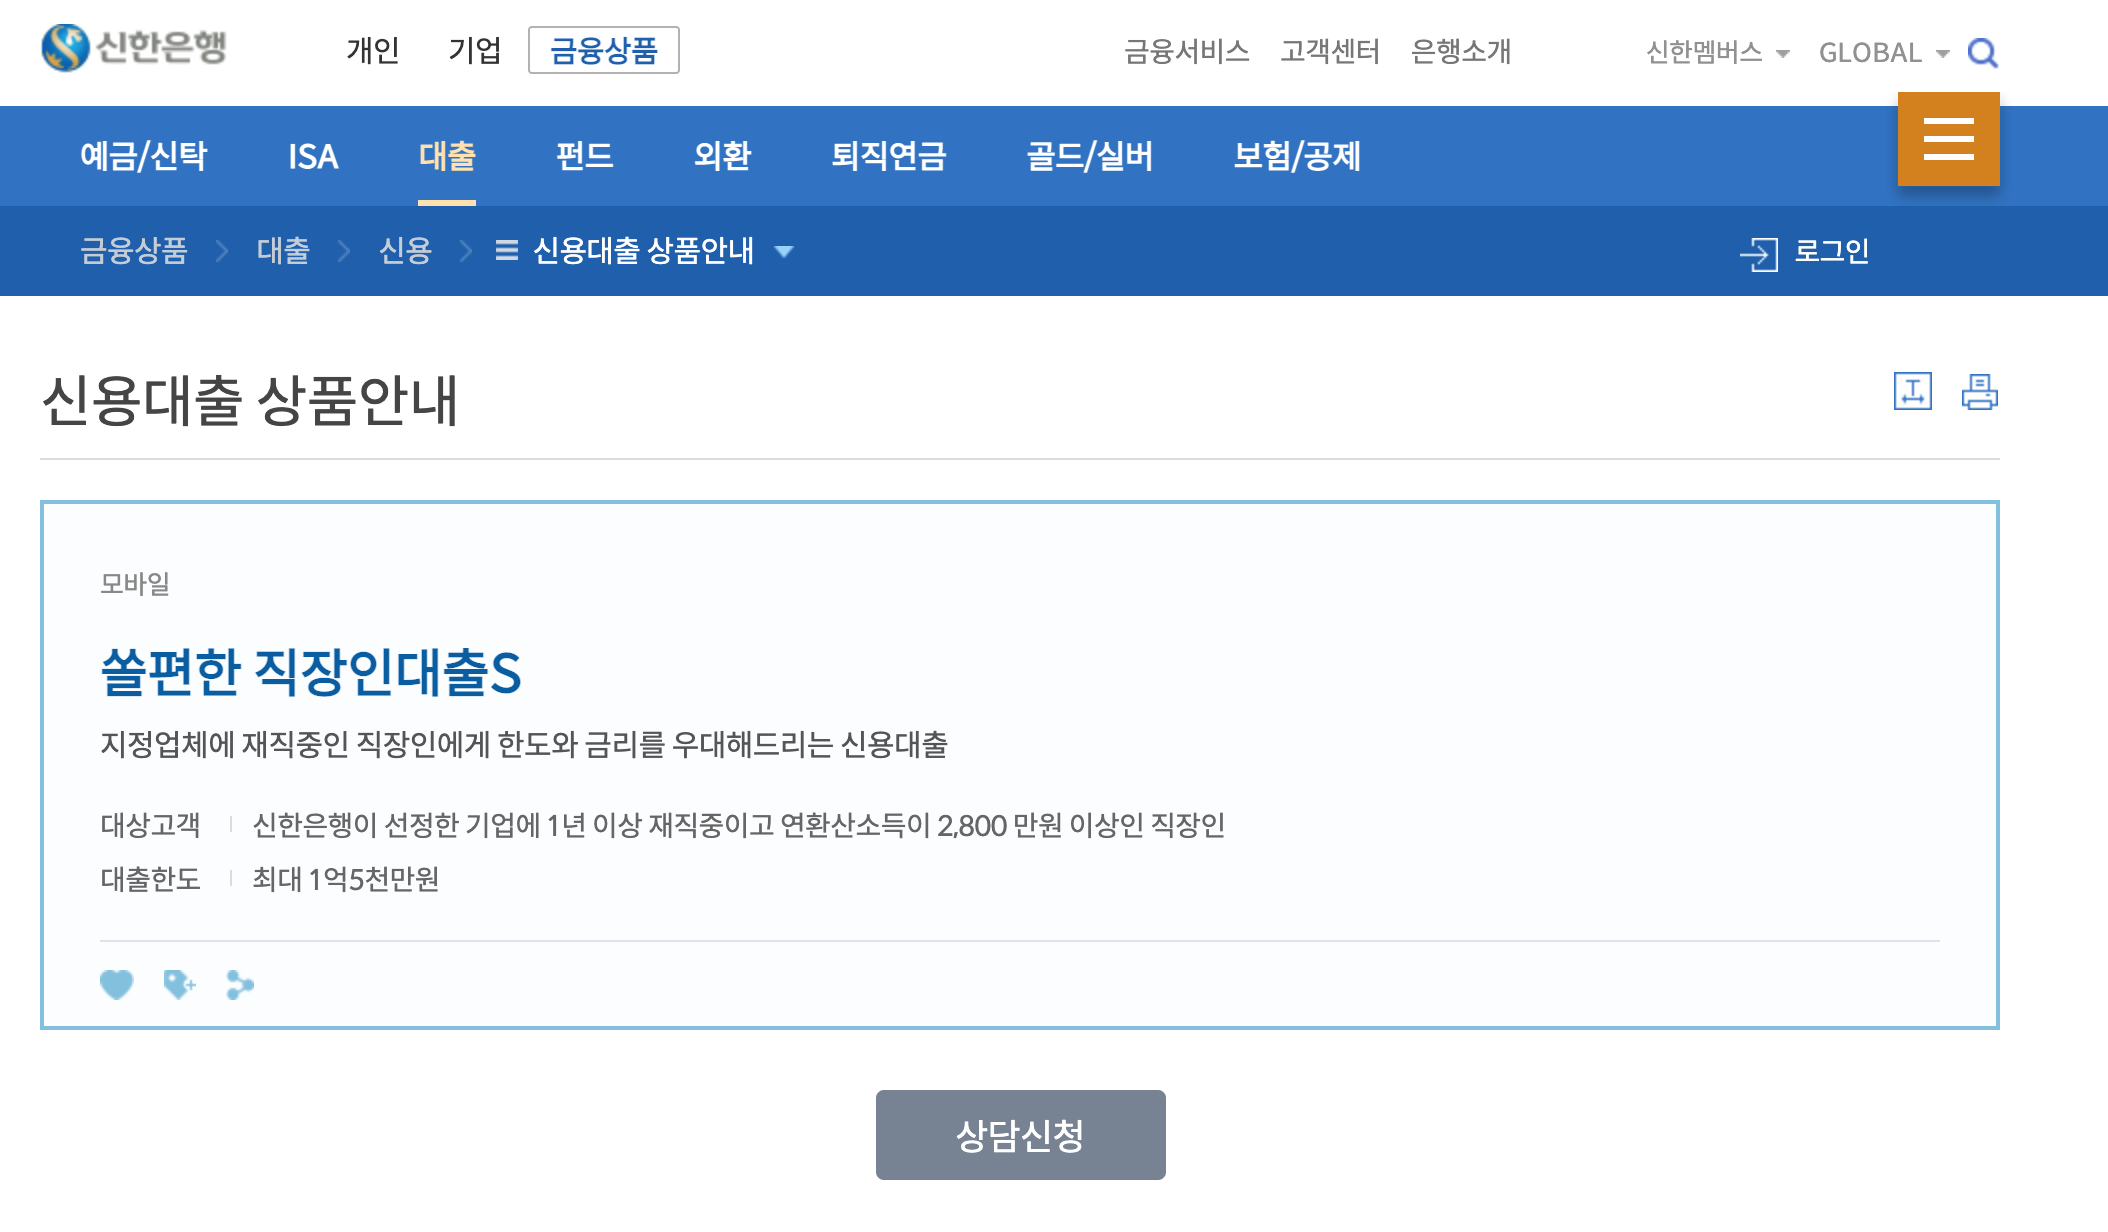2108x1232 pixels.
Task: Click the 대상고객 label
Action: [x=150, y=825]
